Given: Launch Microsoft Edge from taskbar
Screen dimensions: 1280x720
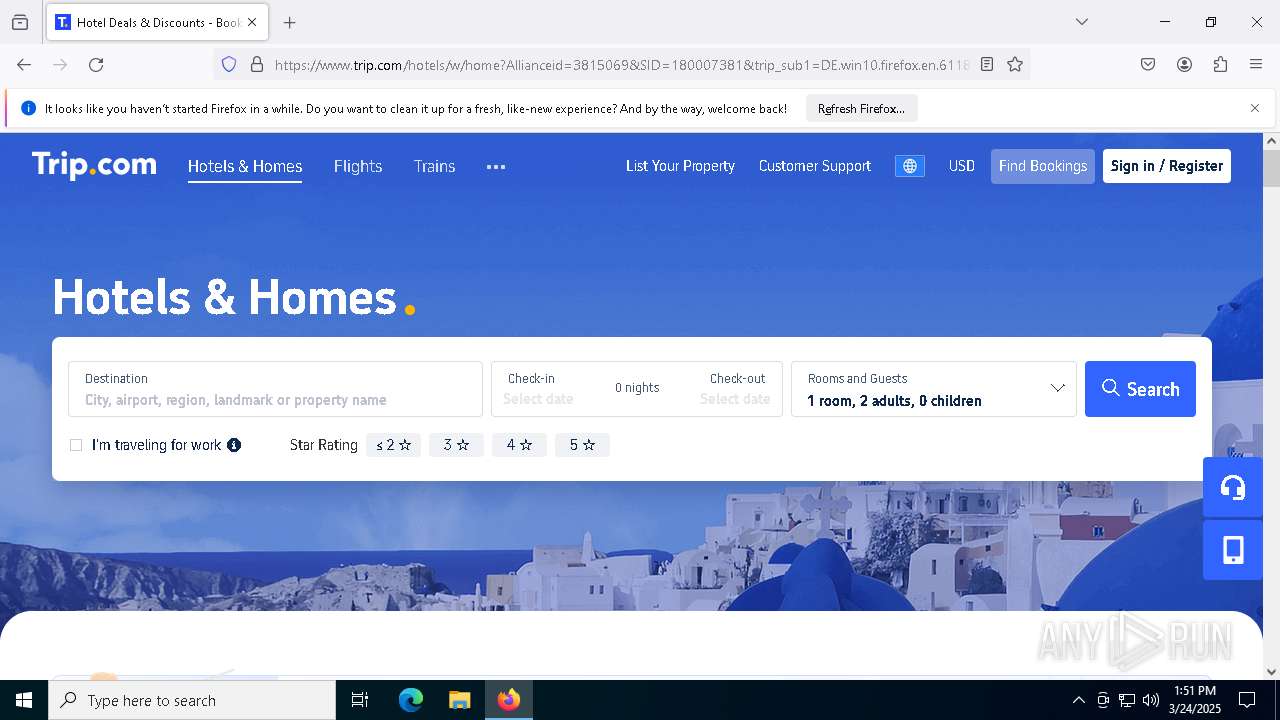Looking at the screenshot, I should point(411,700).
